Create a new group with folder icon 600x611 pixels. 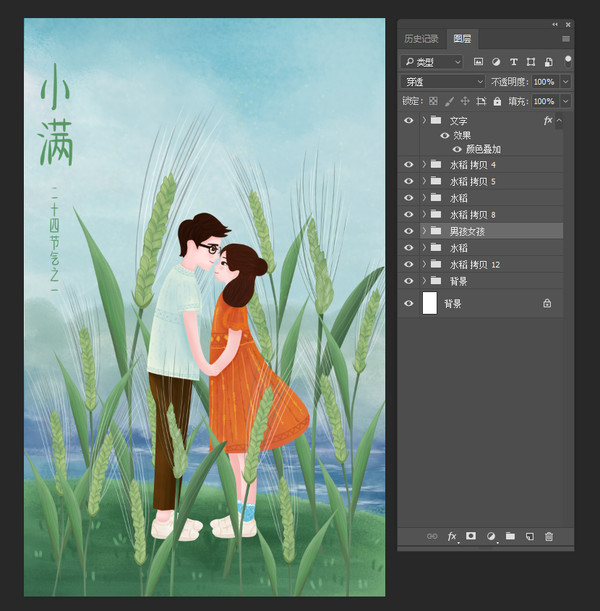(x=510, y=536)
